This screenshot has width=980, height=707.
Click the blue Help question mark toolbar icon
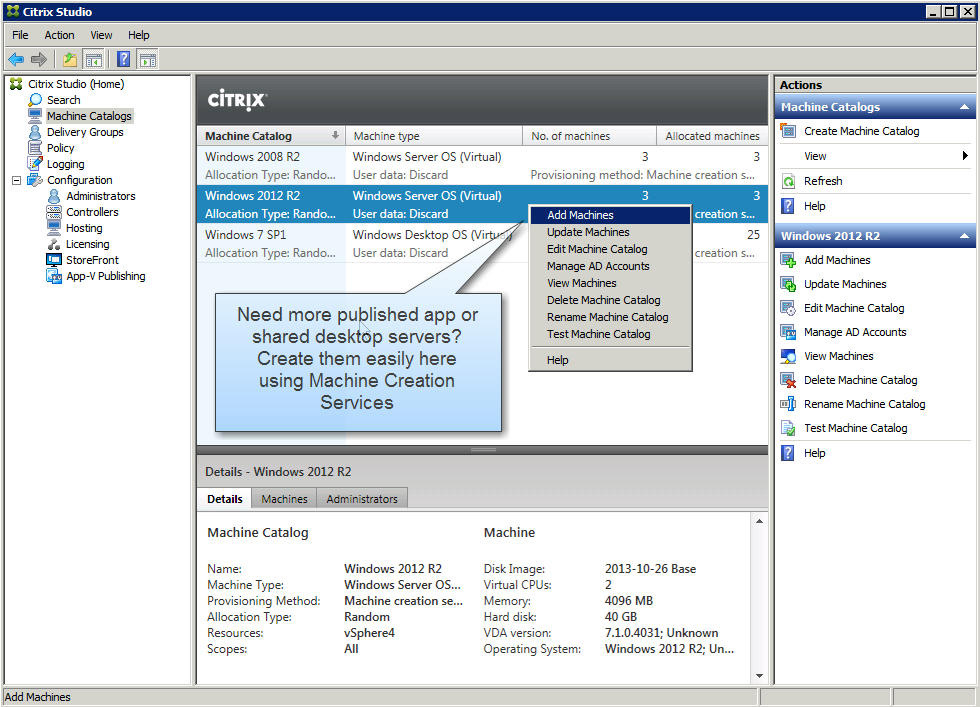click(124, 59)
